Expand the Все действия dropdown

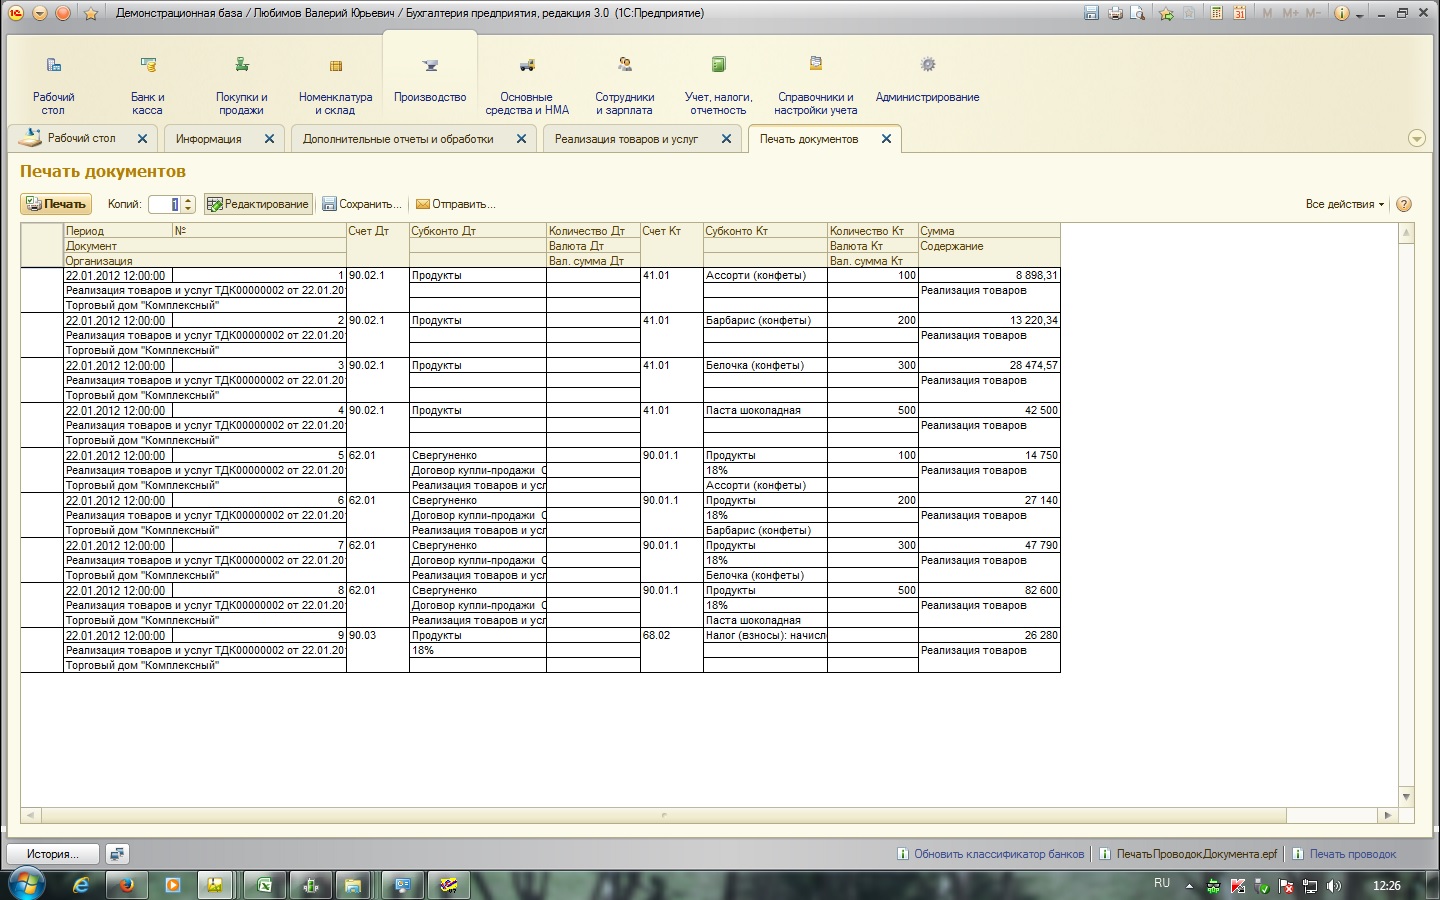tap(1345, 204)
